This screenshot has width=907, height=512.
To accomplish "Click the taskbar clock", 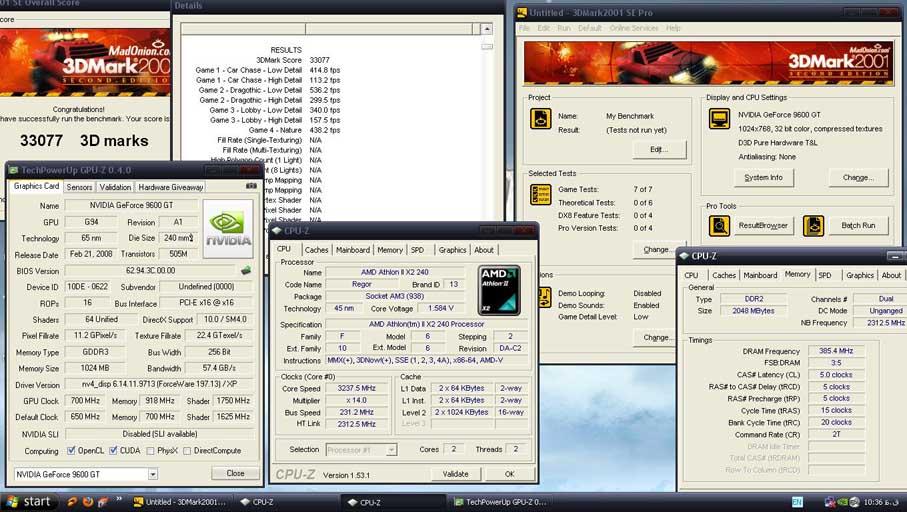I will 882,502.
